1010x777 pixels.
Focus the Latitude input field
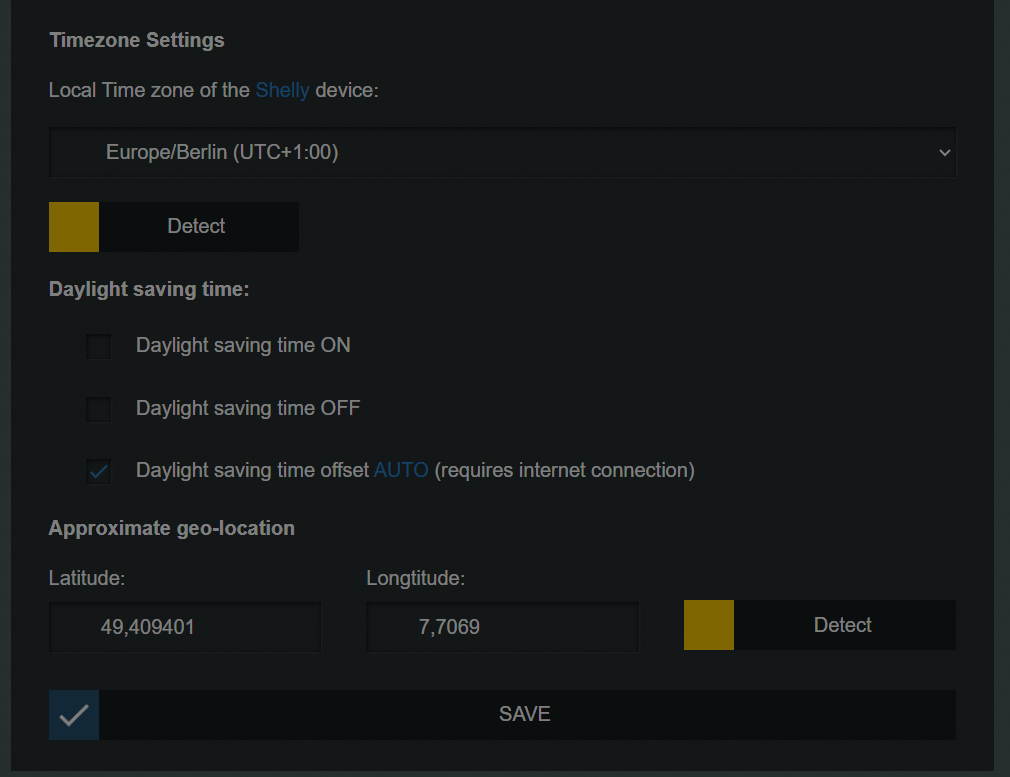point(185,627)
